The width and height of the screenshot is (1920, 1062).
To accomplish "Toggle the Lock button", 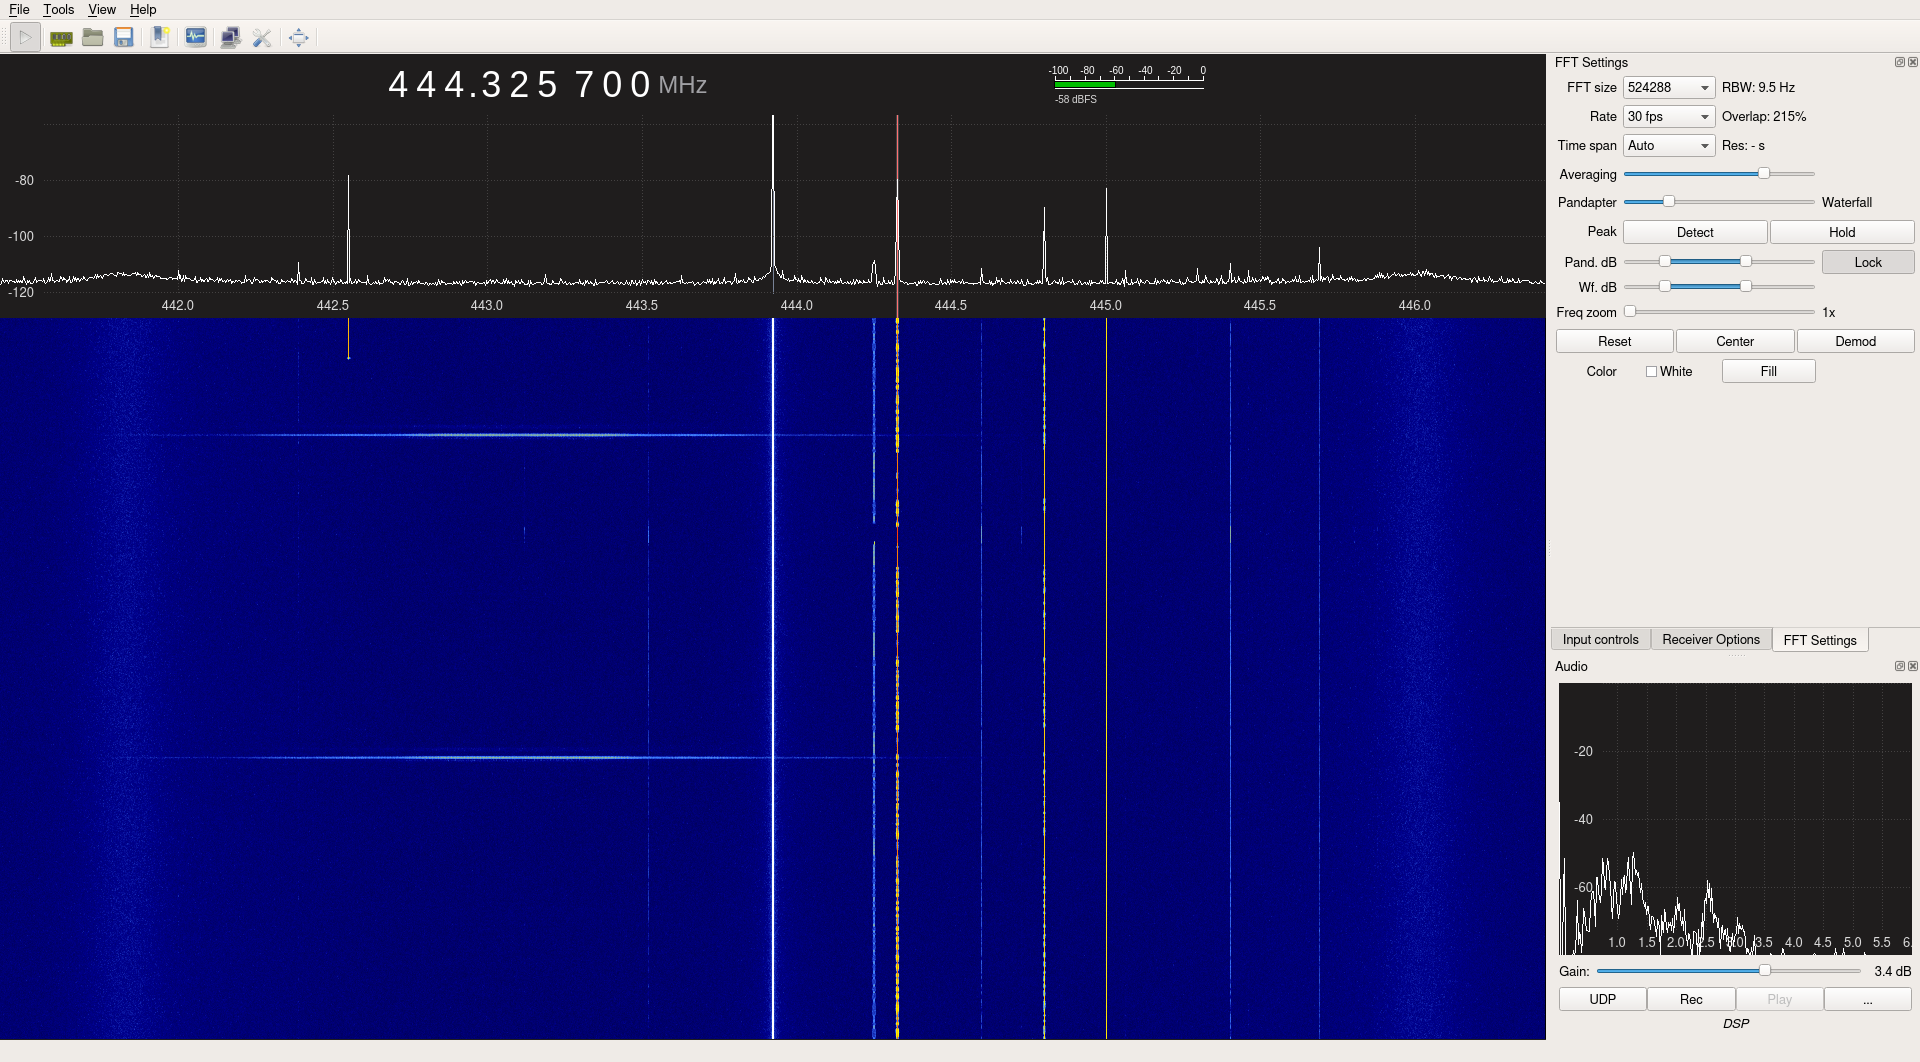I will 1868,262.
